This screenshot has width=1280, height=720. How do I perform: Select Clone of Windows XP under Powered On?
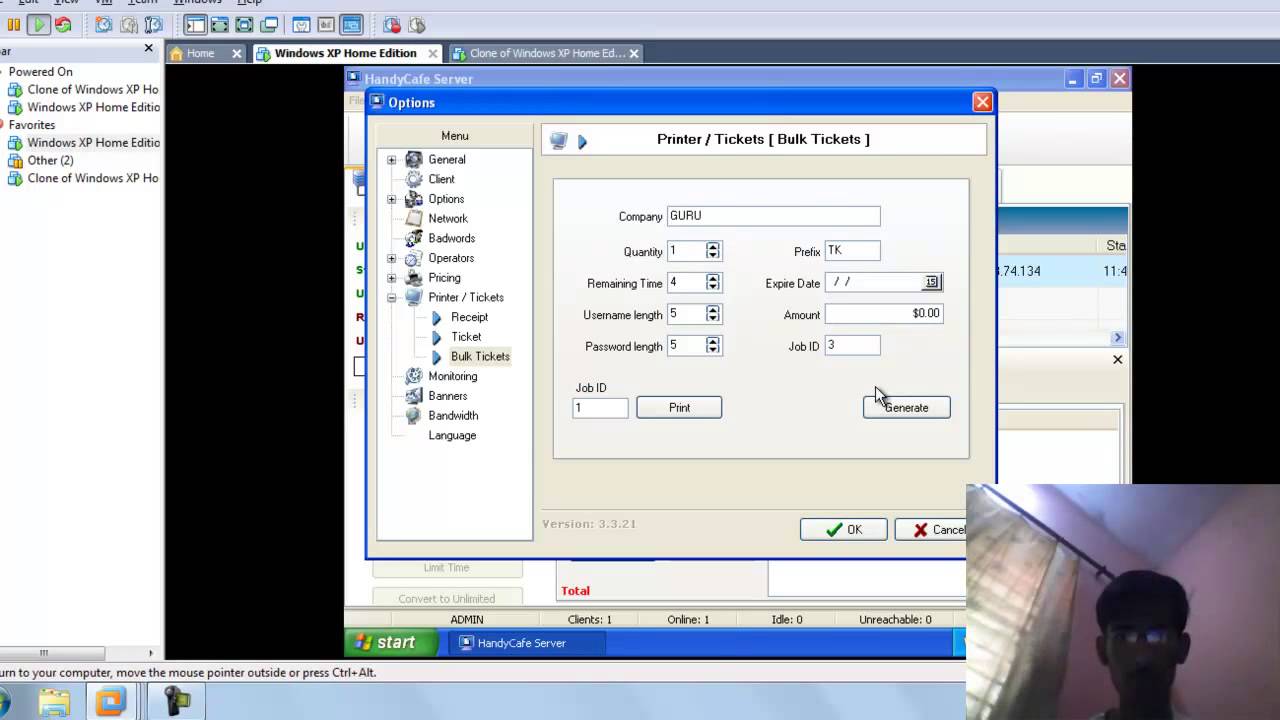click(x=93, y=89)
